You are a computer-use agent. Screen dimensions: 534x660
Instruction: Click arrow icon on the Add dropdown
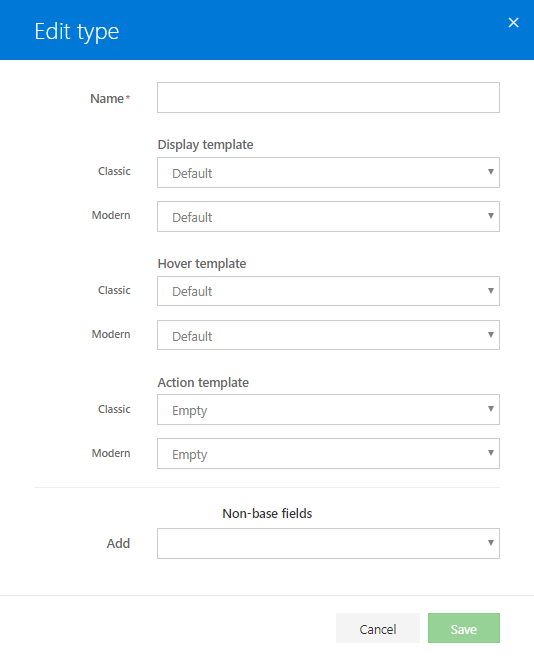(491, 543)
